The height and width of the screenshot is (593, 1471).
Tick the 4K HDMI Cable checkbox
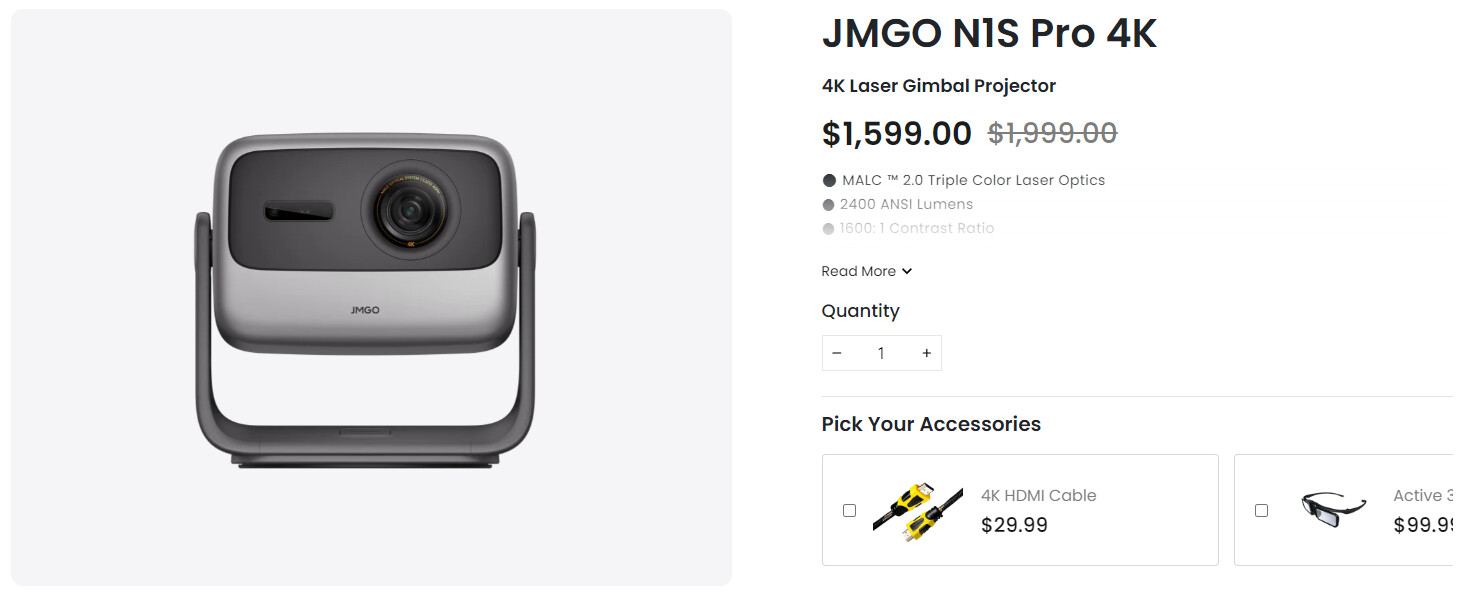pos(849,510)
